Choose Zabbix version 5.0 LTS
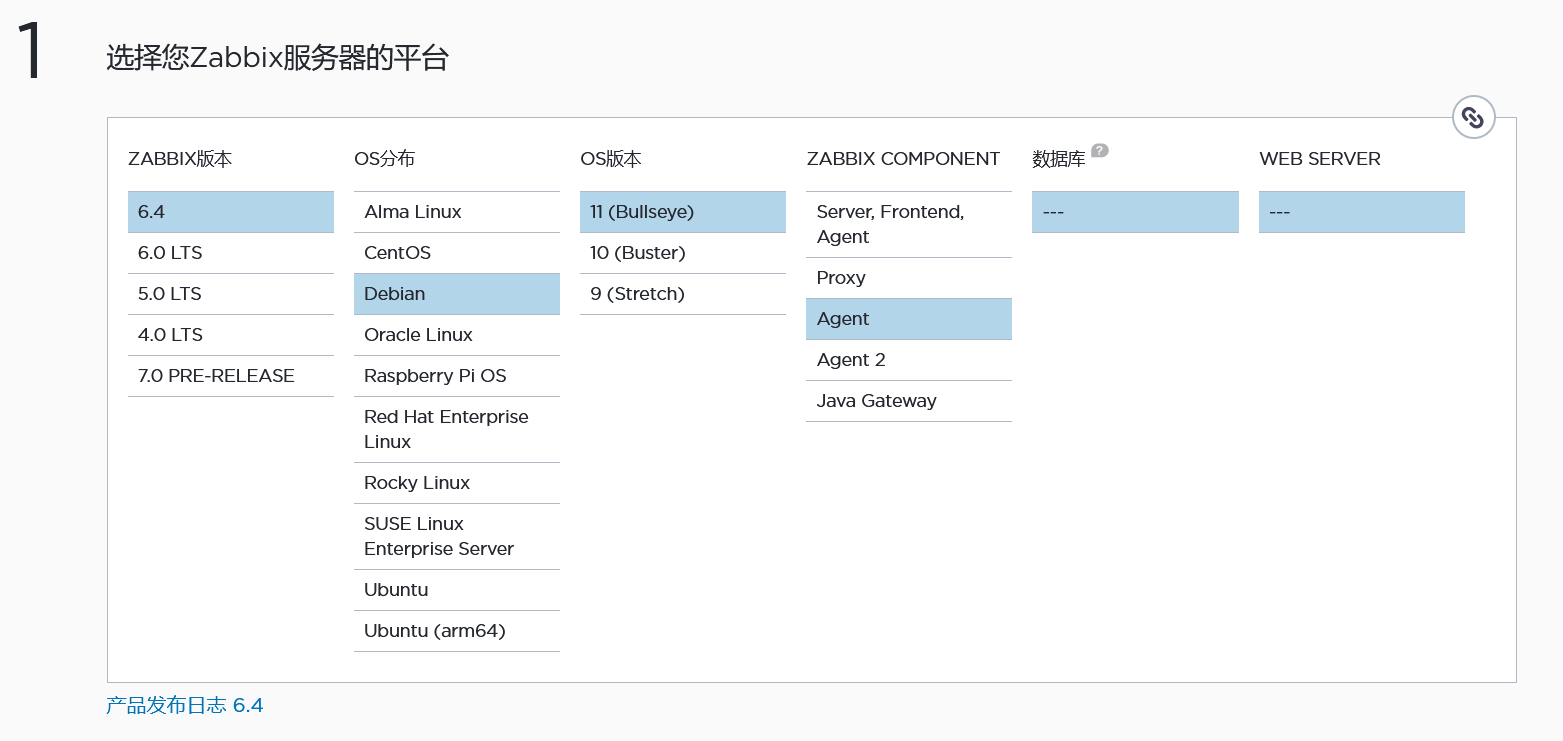1563x741 pixels. (x=230, y=294)
